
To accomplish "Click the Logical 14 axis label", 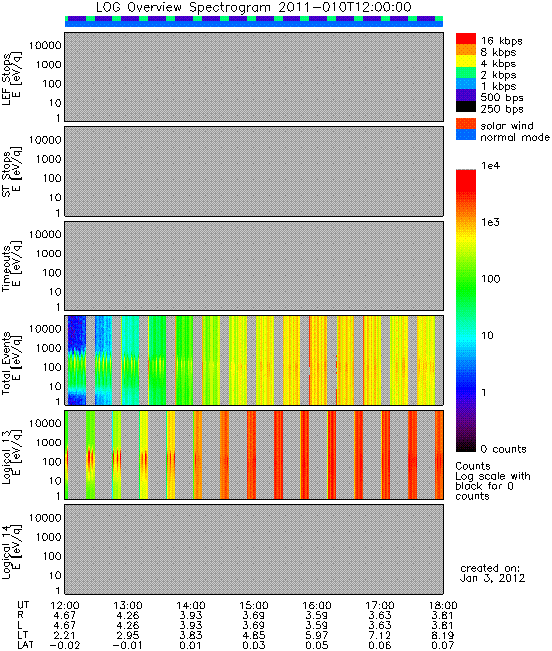I will [11, 550].
